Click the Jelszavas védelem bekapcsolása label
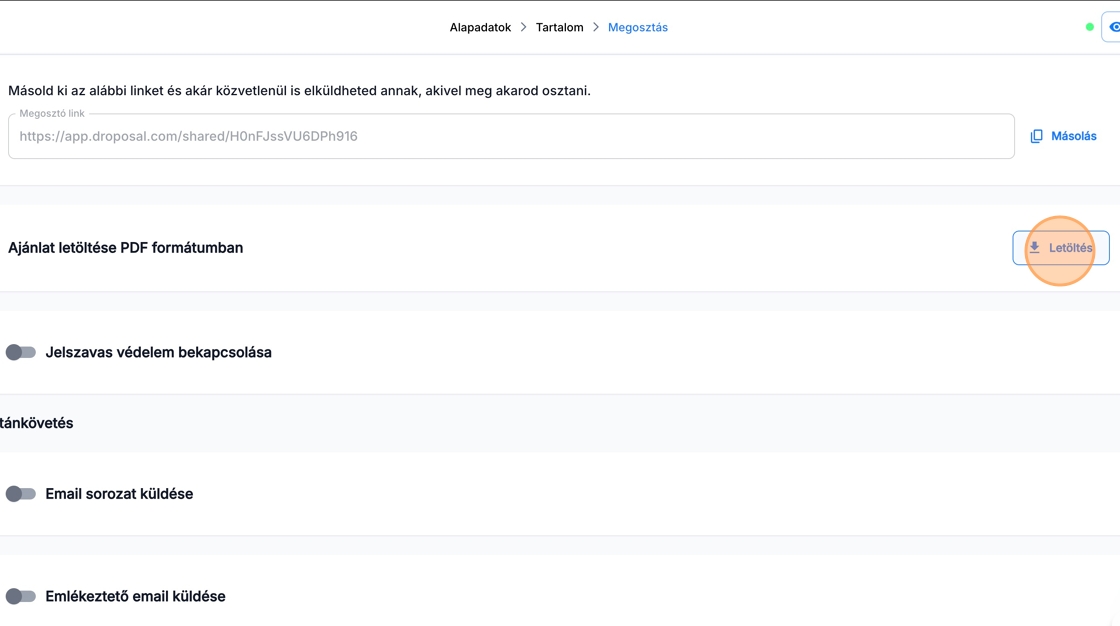This screenshot has height=626, width=1120. click(158, 352)
